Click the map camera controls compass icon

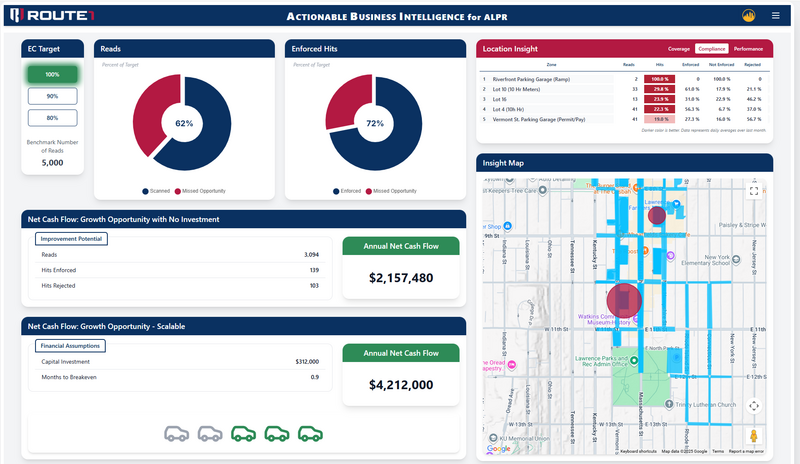pyautogui.click(x=754, y=405)
